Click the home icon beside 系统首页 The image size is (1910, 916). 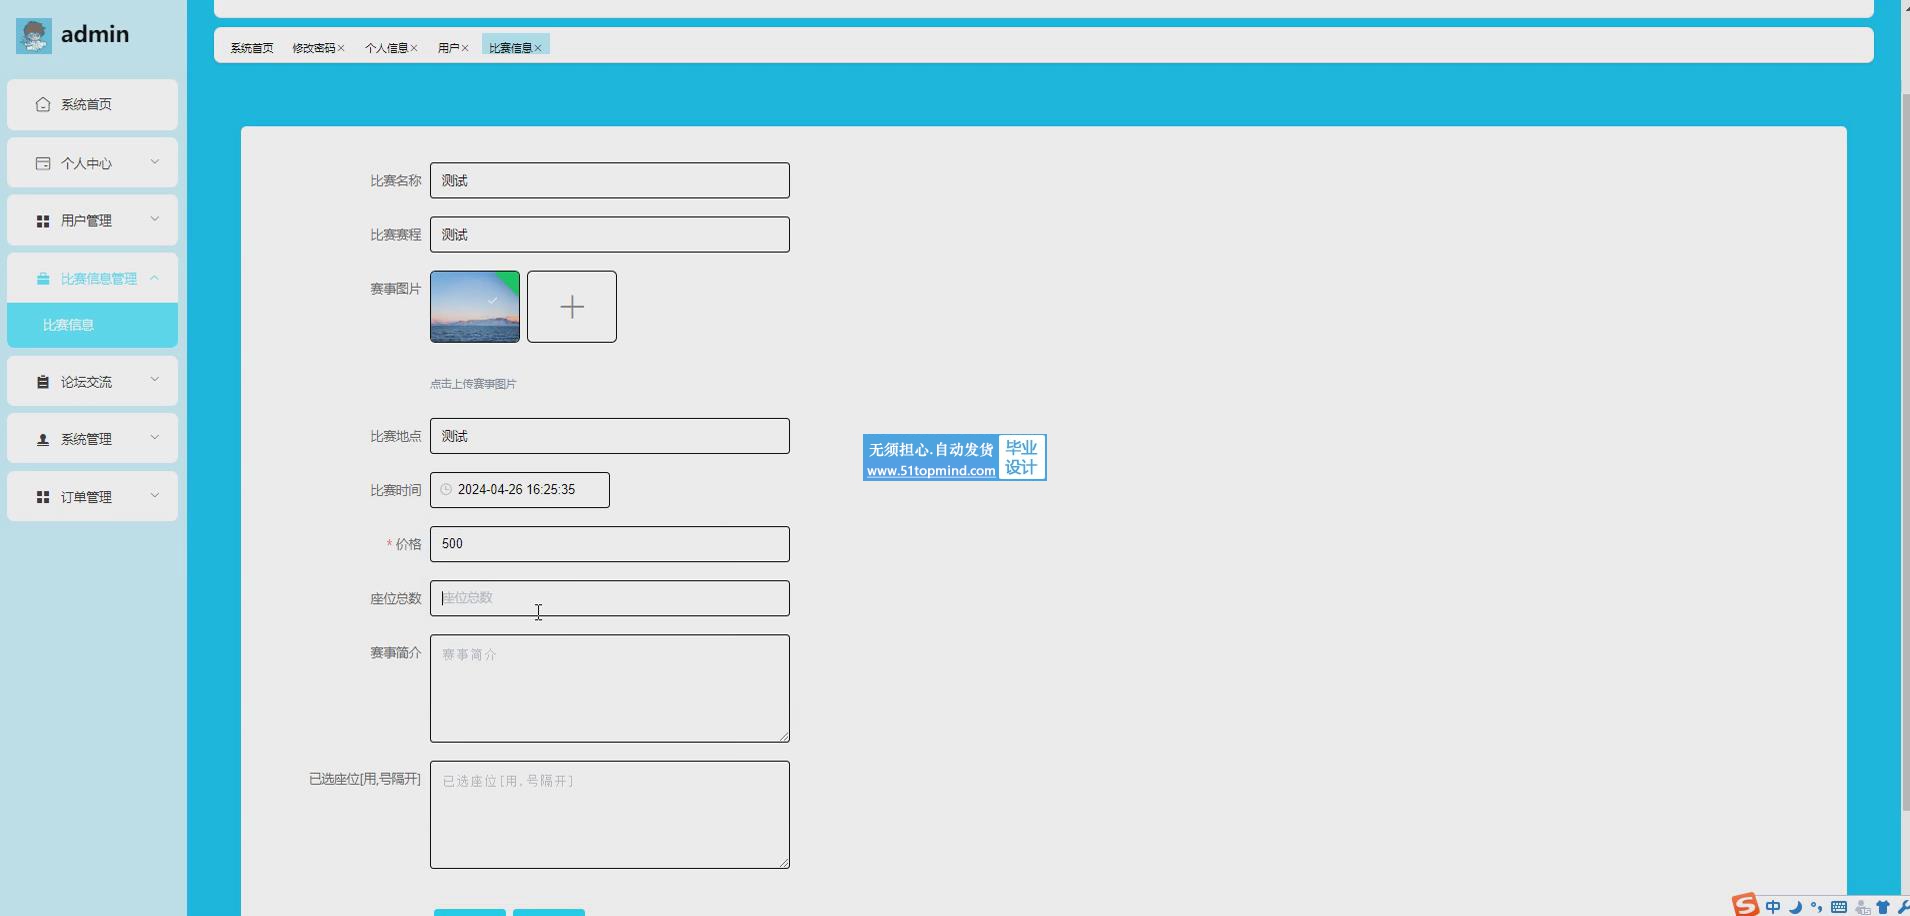click(43, 104)
